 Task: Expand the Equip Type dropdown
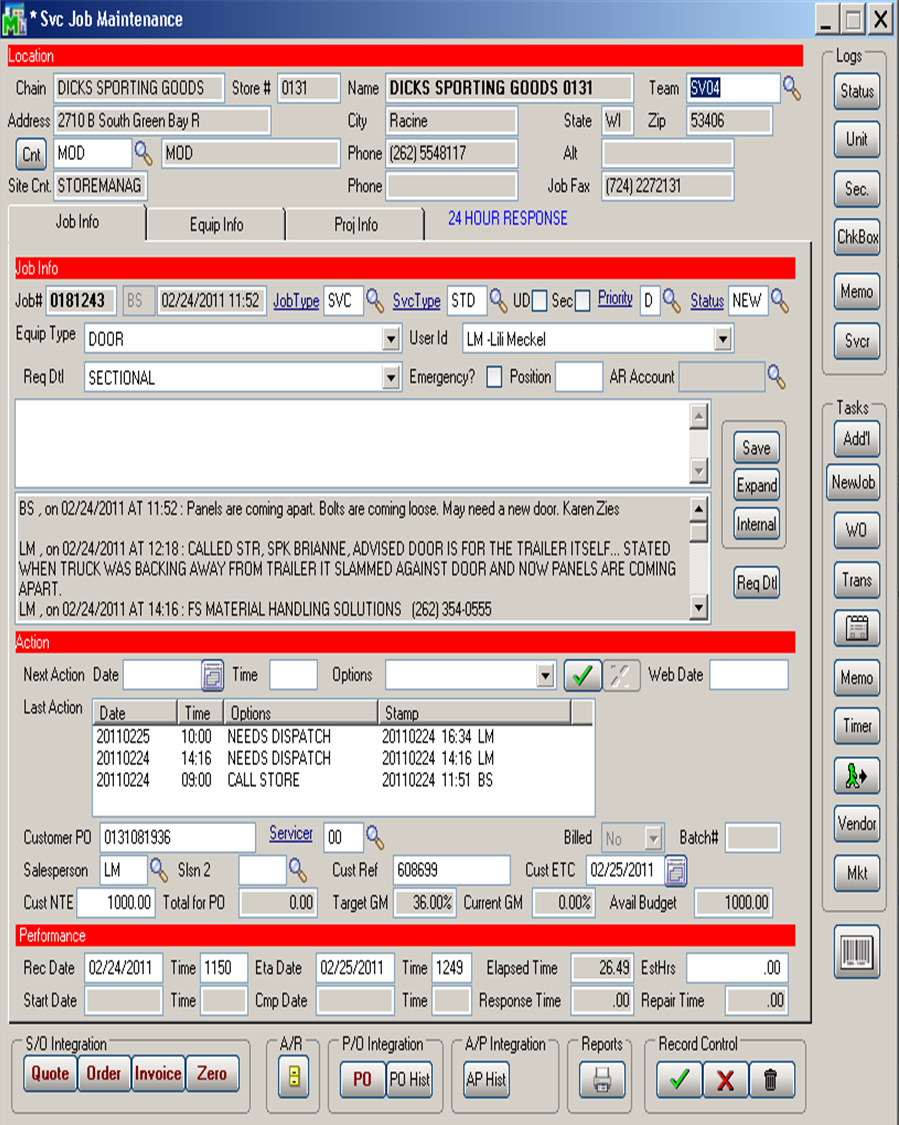(x=392, y=340)
